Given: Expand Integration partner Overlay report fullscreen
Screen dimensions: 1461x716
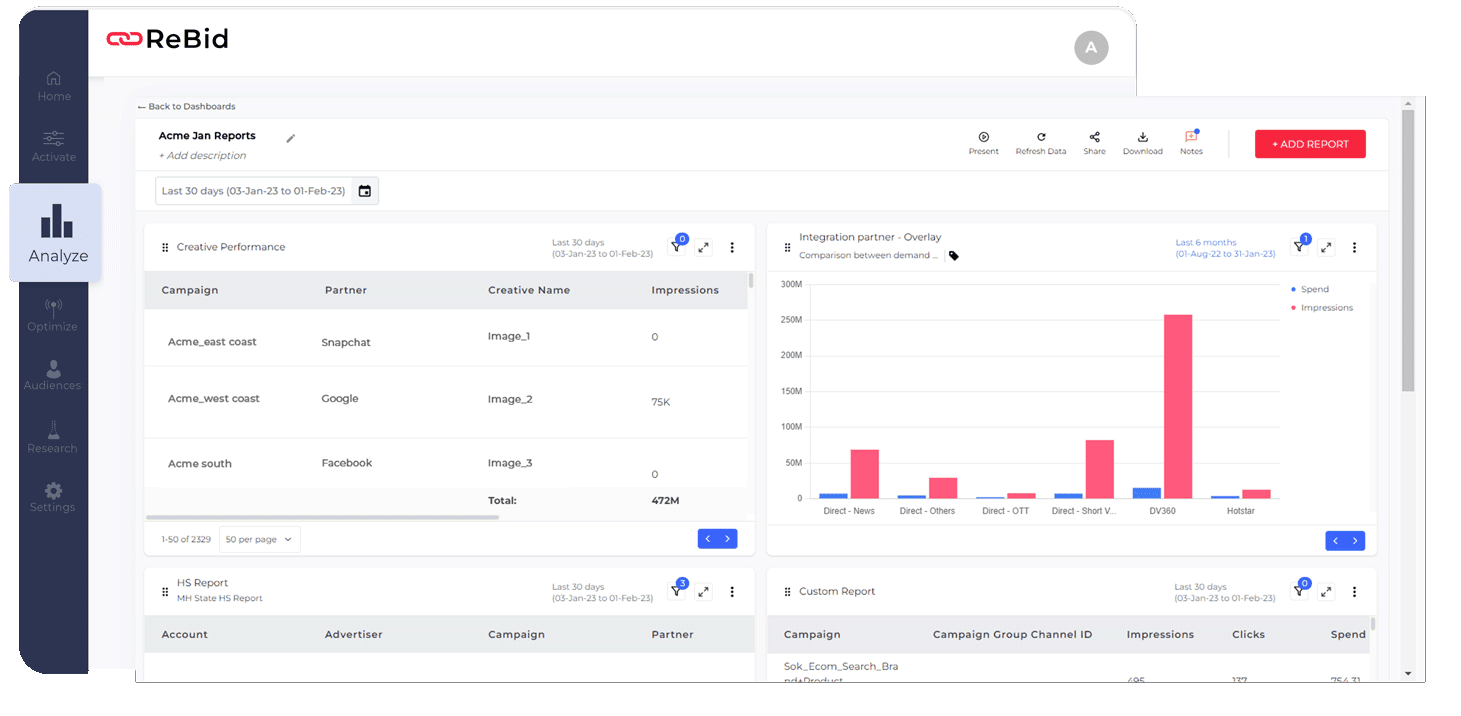Looking at the screenshot, I should pyautogui.click(x=1326, y=247).
